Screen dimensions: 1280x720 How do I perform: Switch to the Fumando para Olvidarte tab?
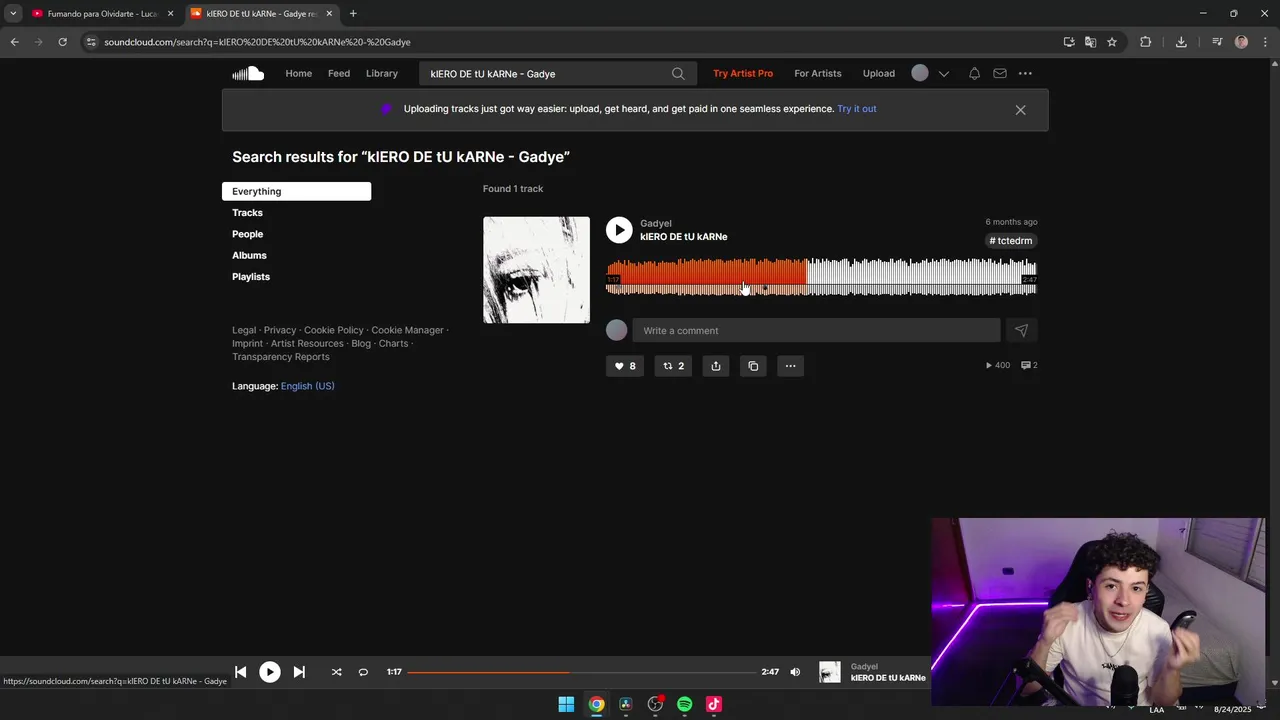(x=103, y=14)
